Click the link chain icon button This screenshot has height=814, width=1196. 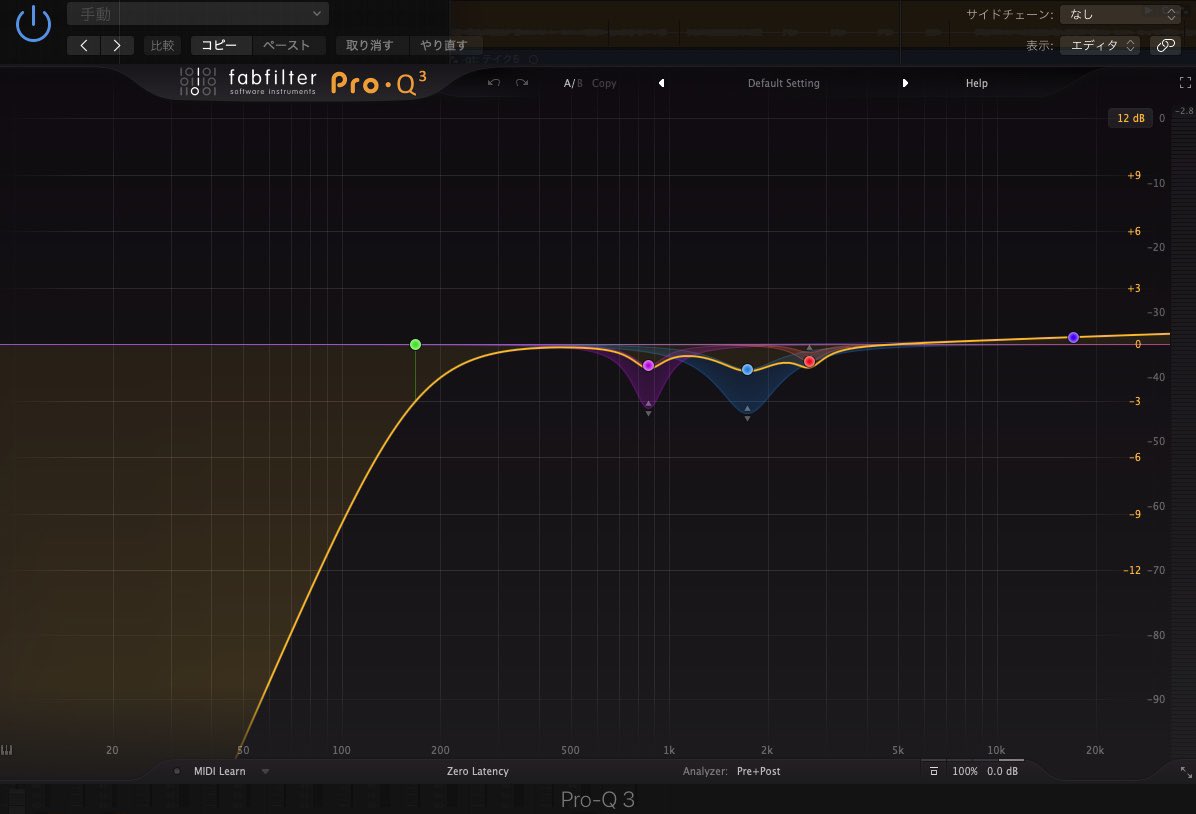pos(1165,45)
